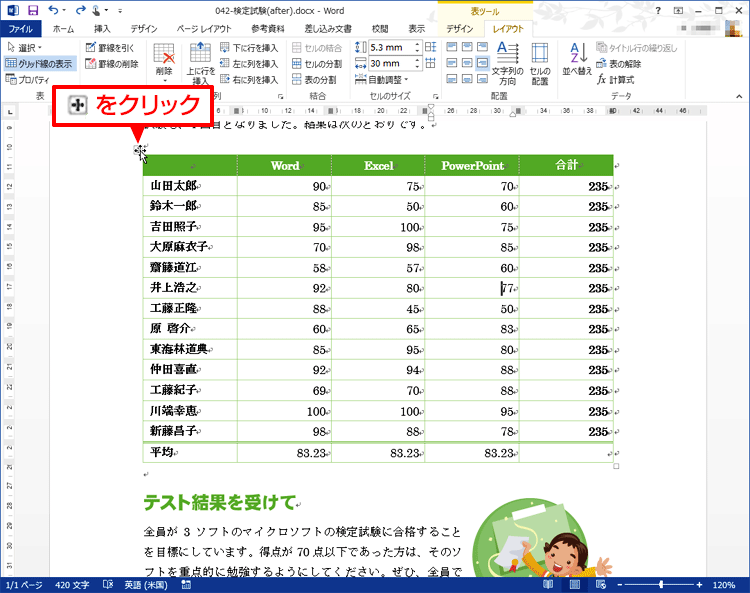Open Rows & Columns group dialog launcher
Viewport: 750px width, 593px height.
point(281,96)
